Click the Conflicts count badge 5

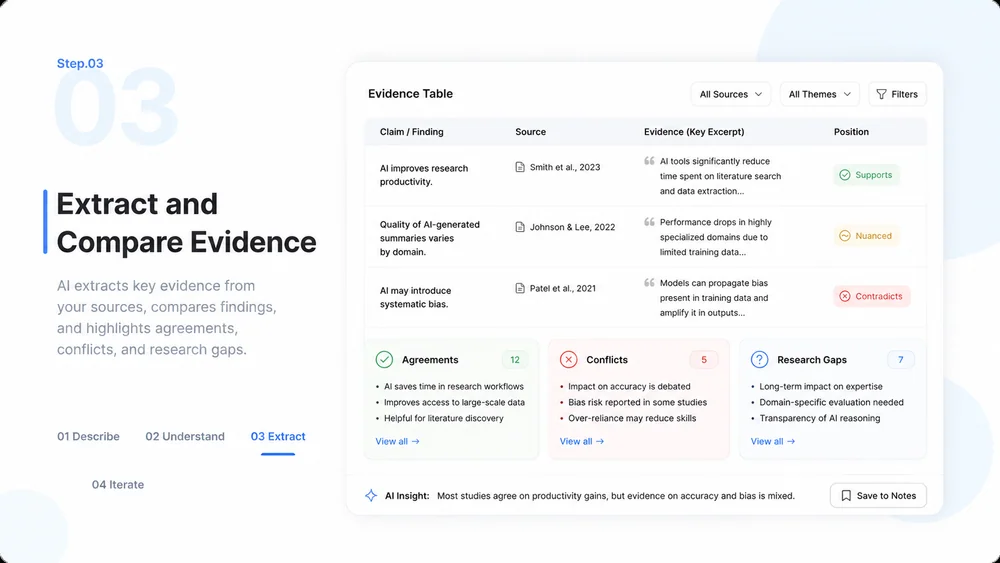pos(704,360)
